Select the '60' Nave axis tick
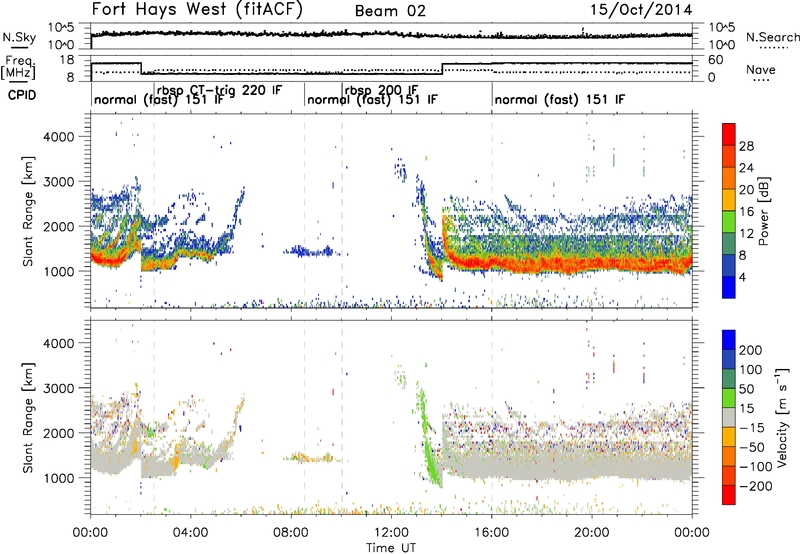This screenshot has height=554, width=800. (x=716, y=60)
